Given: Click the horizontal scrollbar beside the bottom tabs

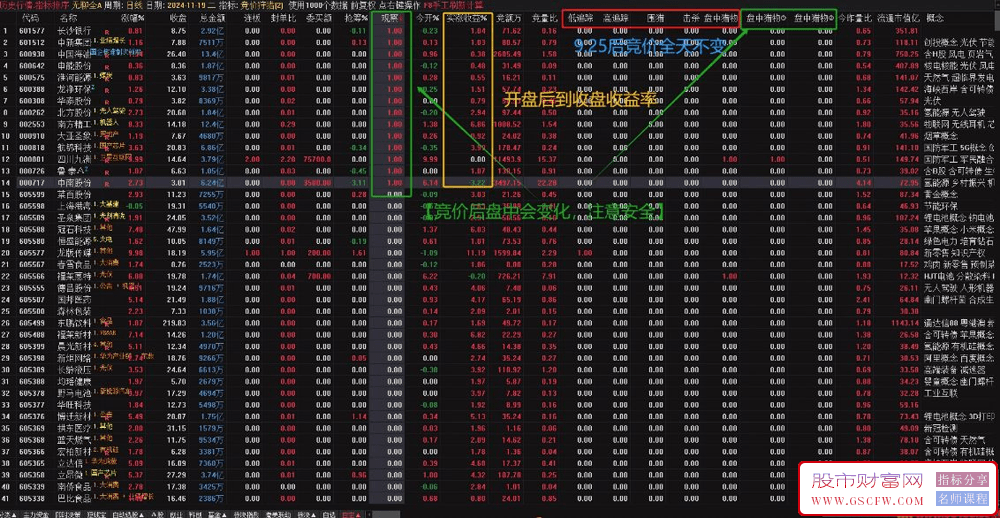Looking at the screenshot, I should point(385,514).
